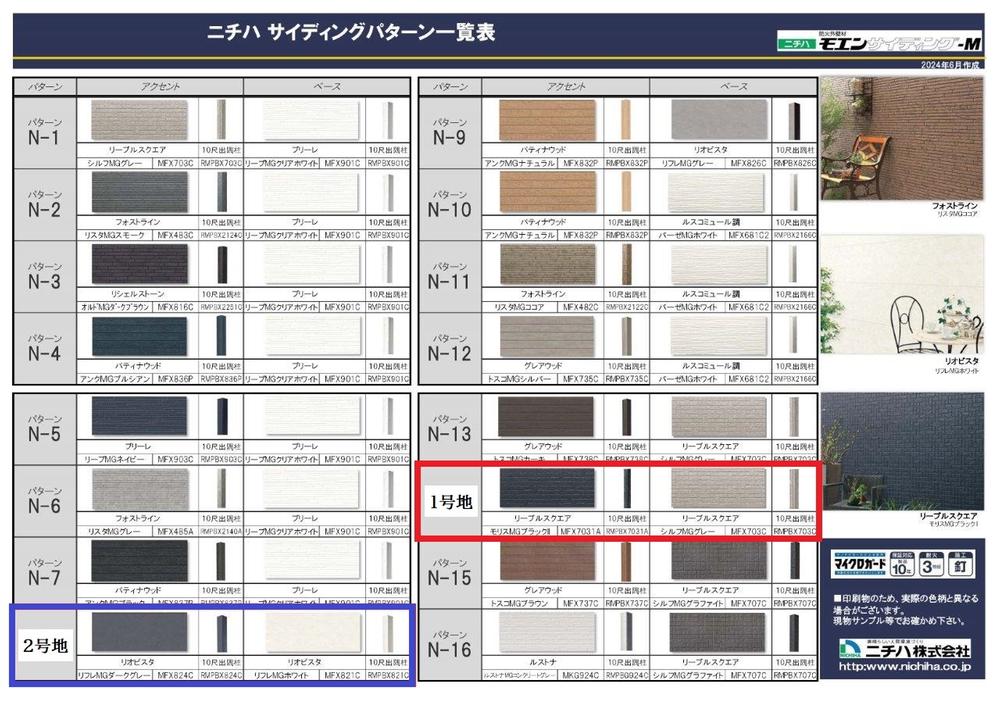Open the リオビスタ white wall photo

click(901, 294)
